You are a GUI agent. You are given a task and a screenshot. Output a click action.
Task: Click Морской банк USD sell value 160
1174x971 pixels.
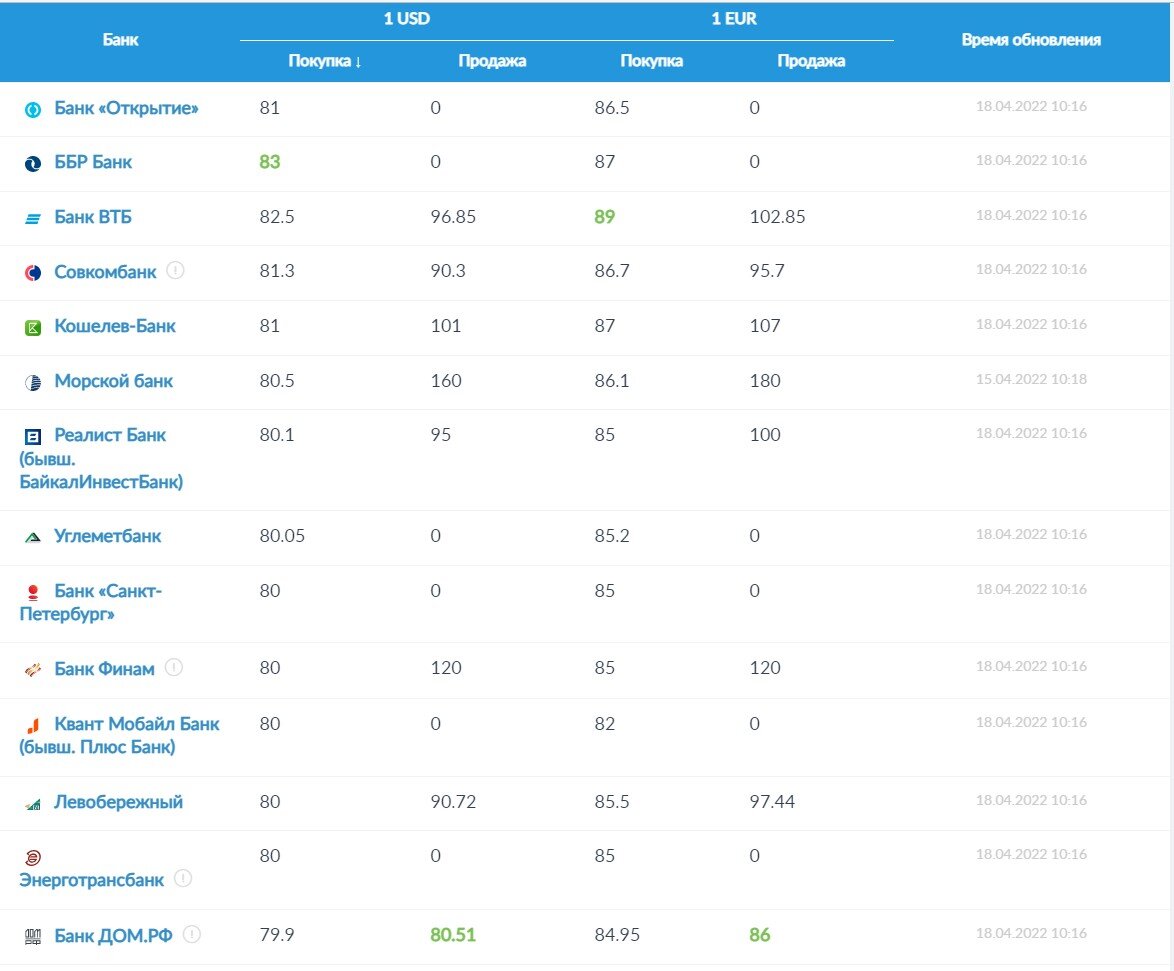click(445, 380)
